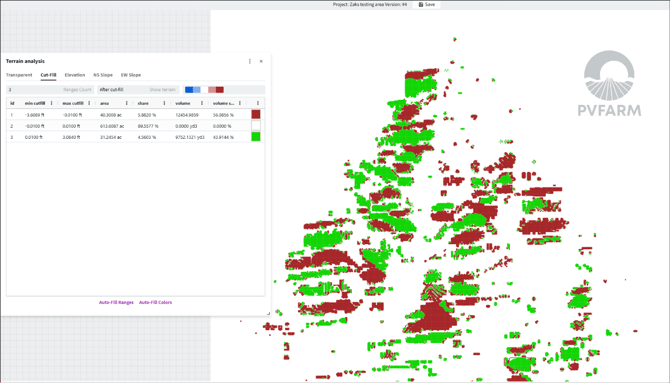This screenshot has height=383, width=670.
Task: Open color column options menu
Action: click(x=258, y=103)
